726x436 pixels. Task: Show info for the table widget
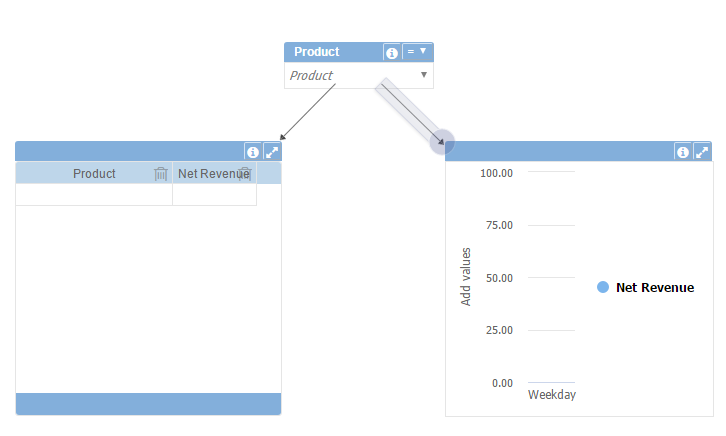[253, 152]
